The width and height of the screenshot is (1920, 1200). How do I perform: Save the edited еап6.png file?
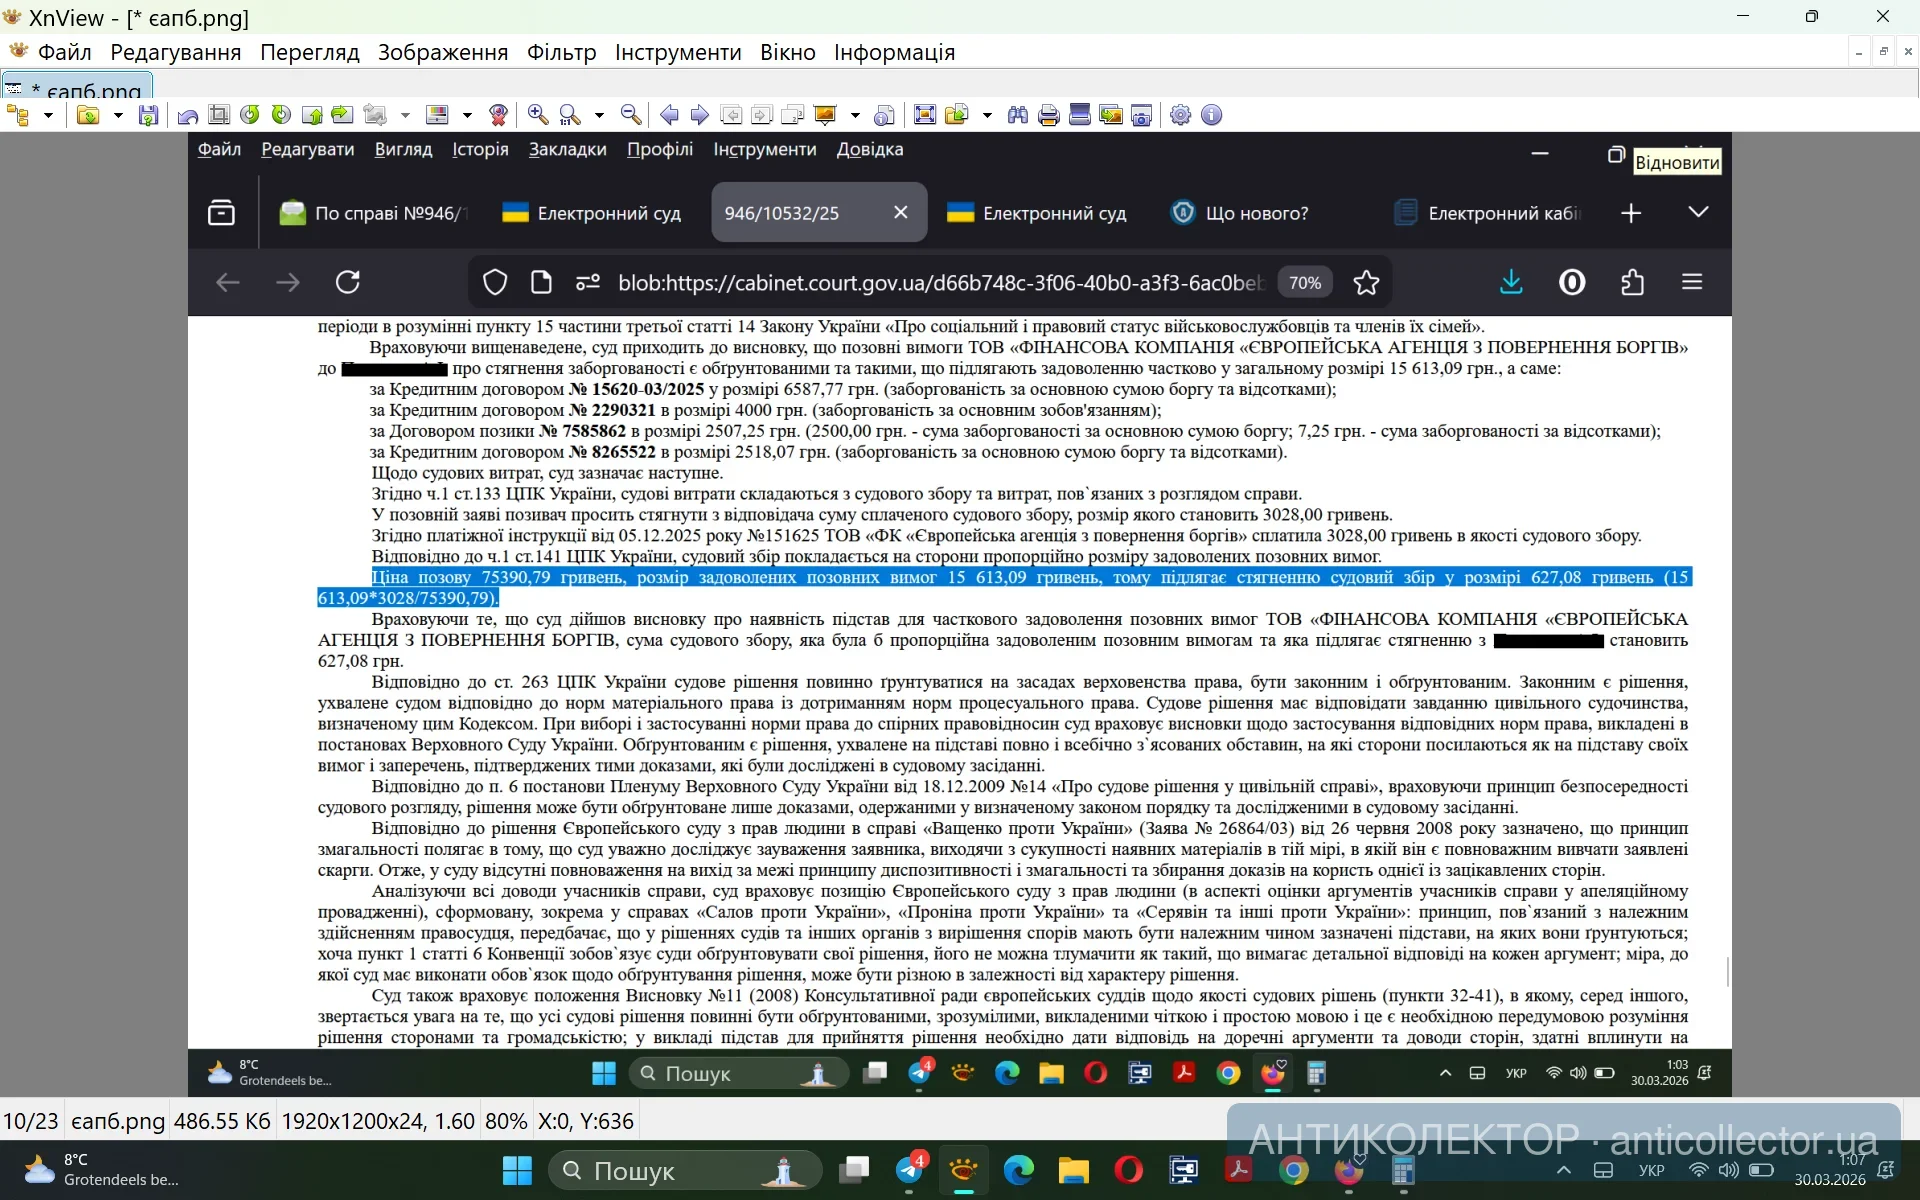coord(148,115)
